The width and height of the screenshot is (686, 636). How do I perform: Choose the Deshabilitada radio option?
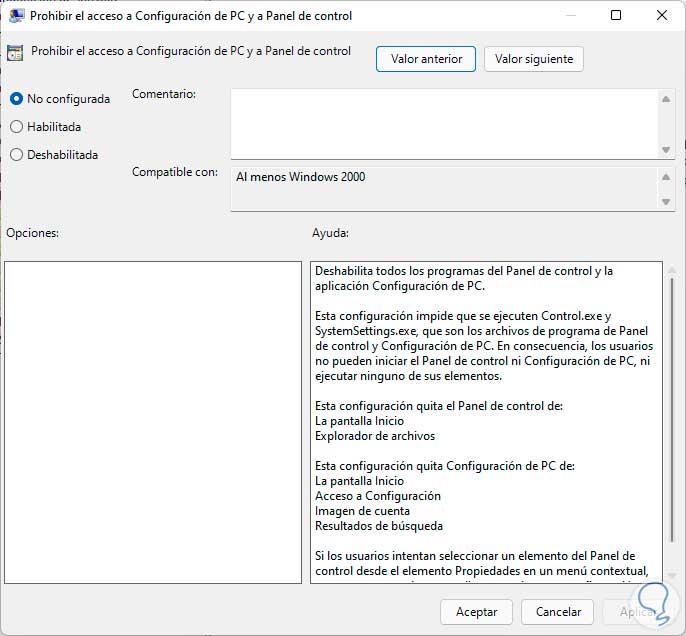tap(16, 155)
